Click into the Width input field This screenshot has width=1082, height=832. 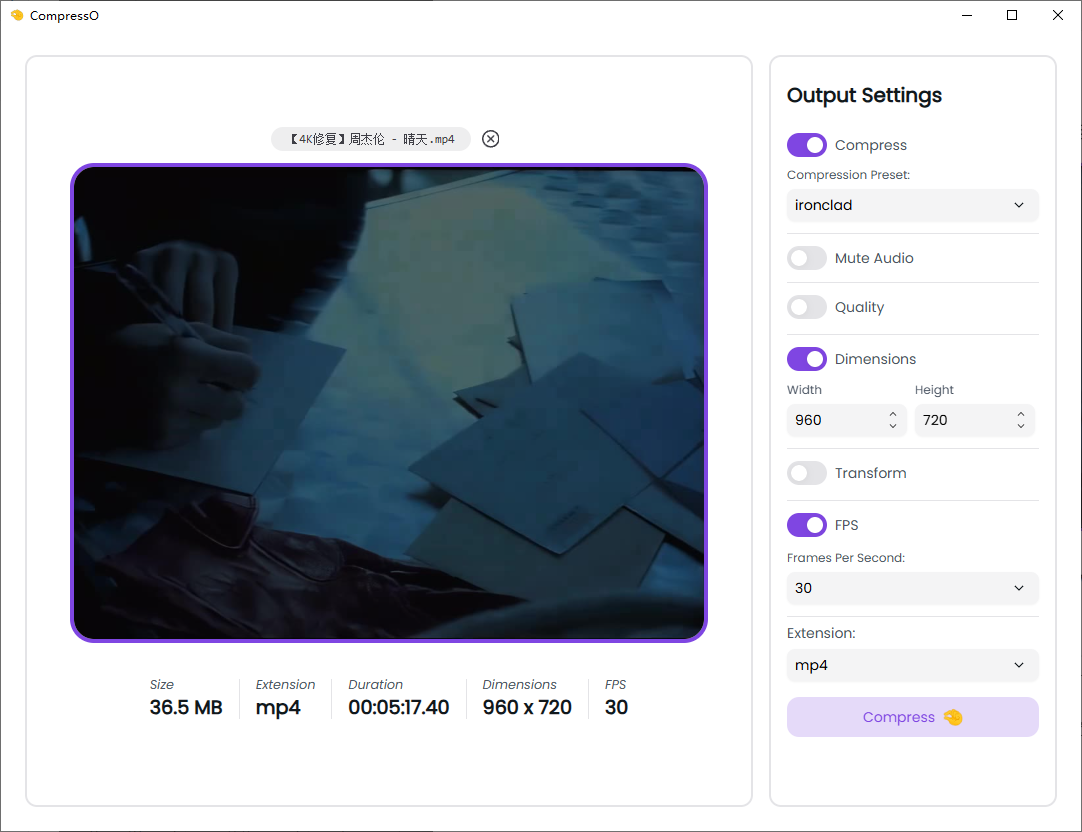point(835,420)
